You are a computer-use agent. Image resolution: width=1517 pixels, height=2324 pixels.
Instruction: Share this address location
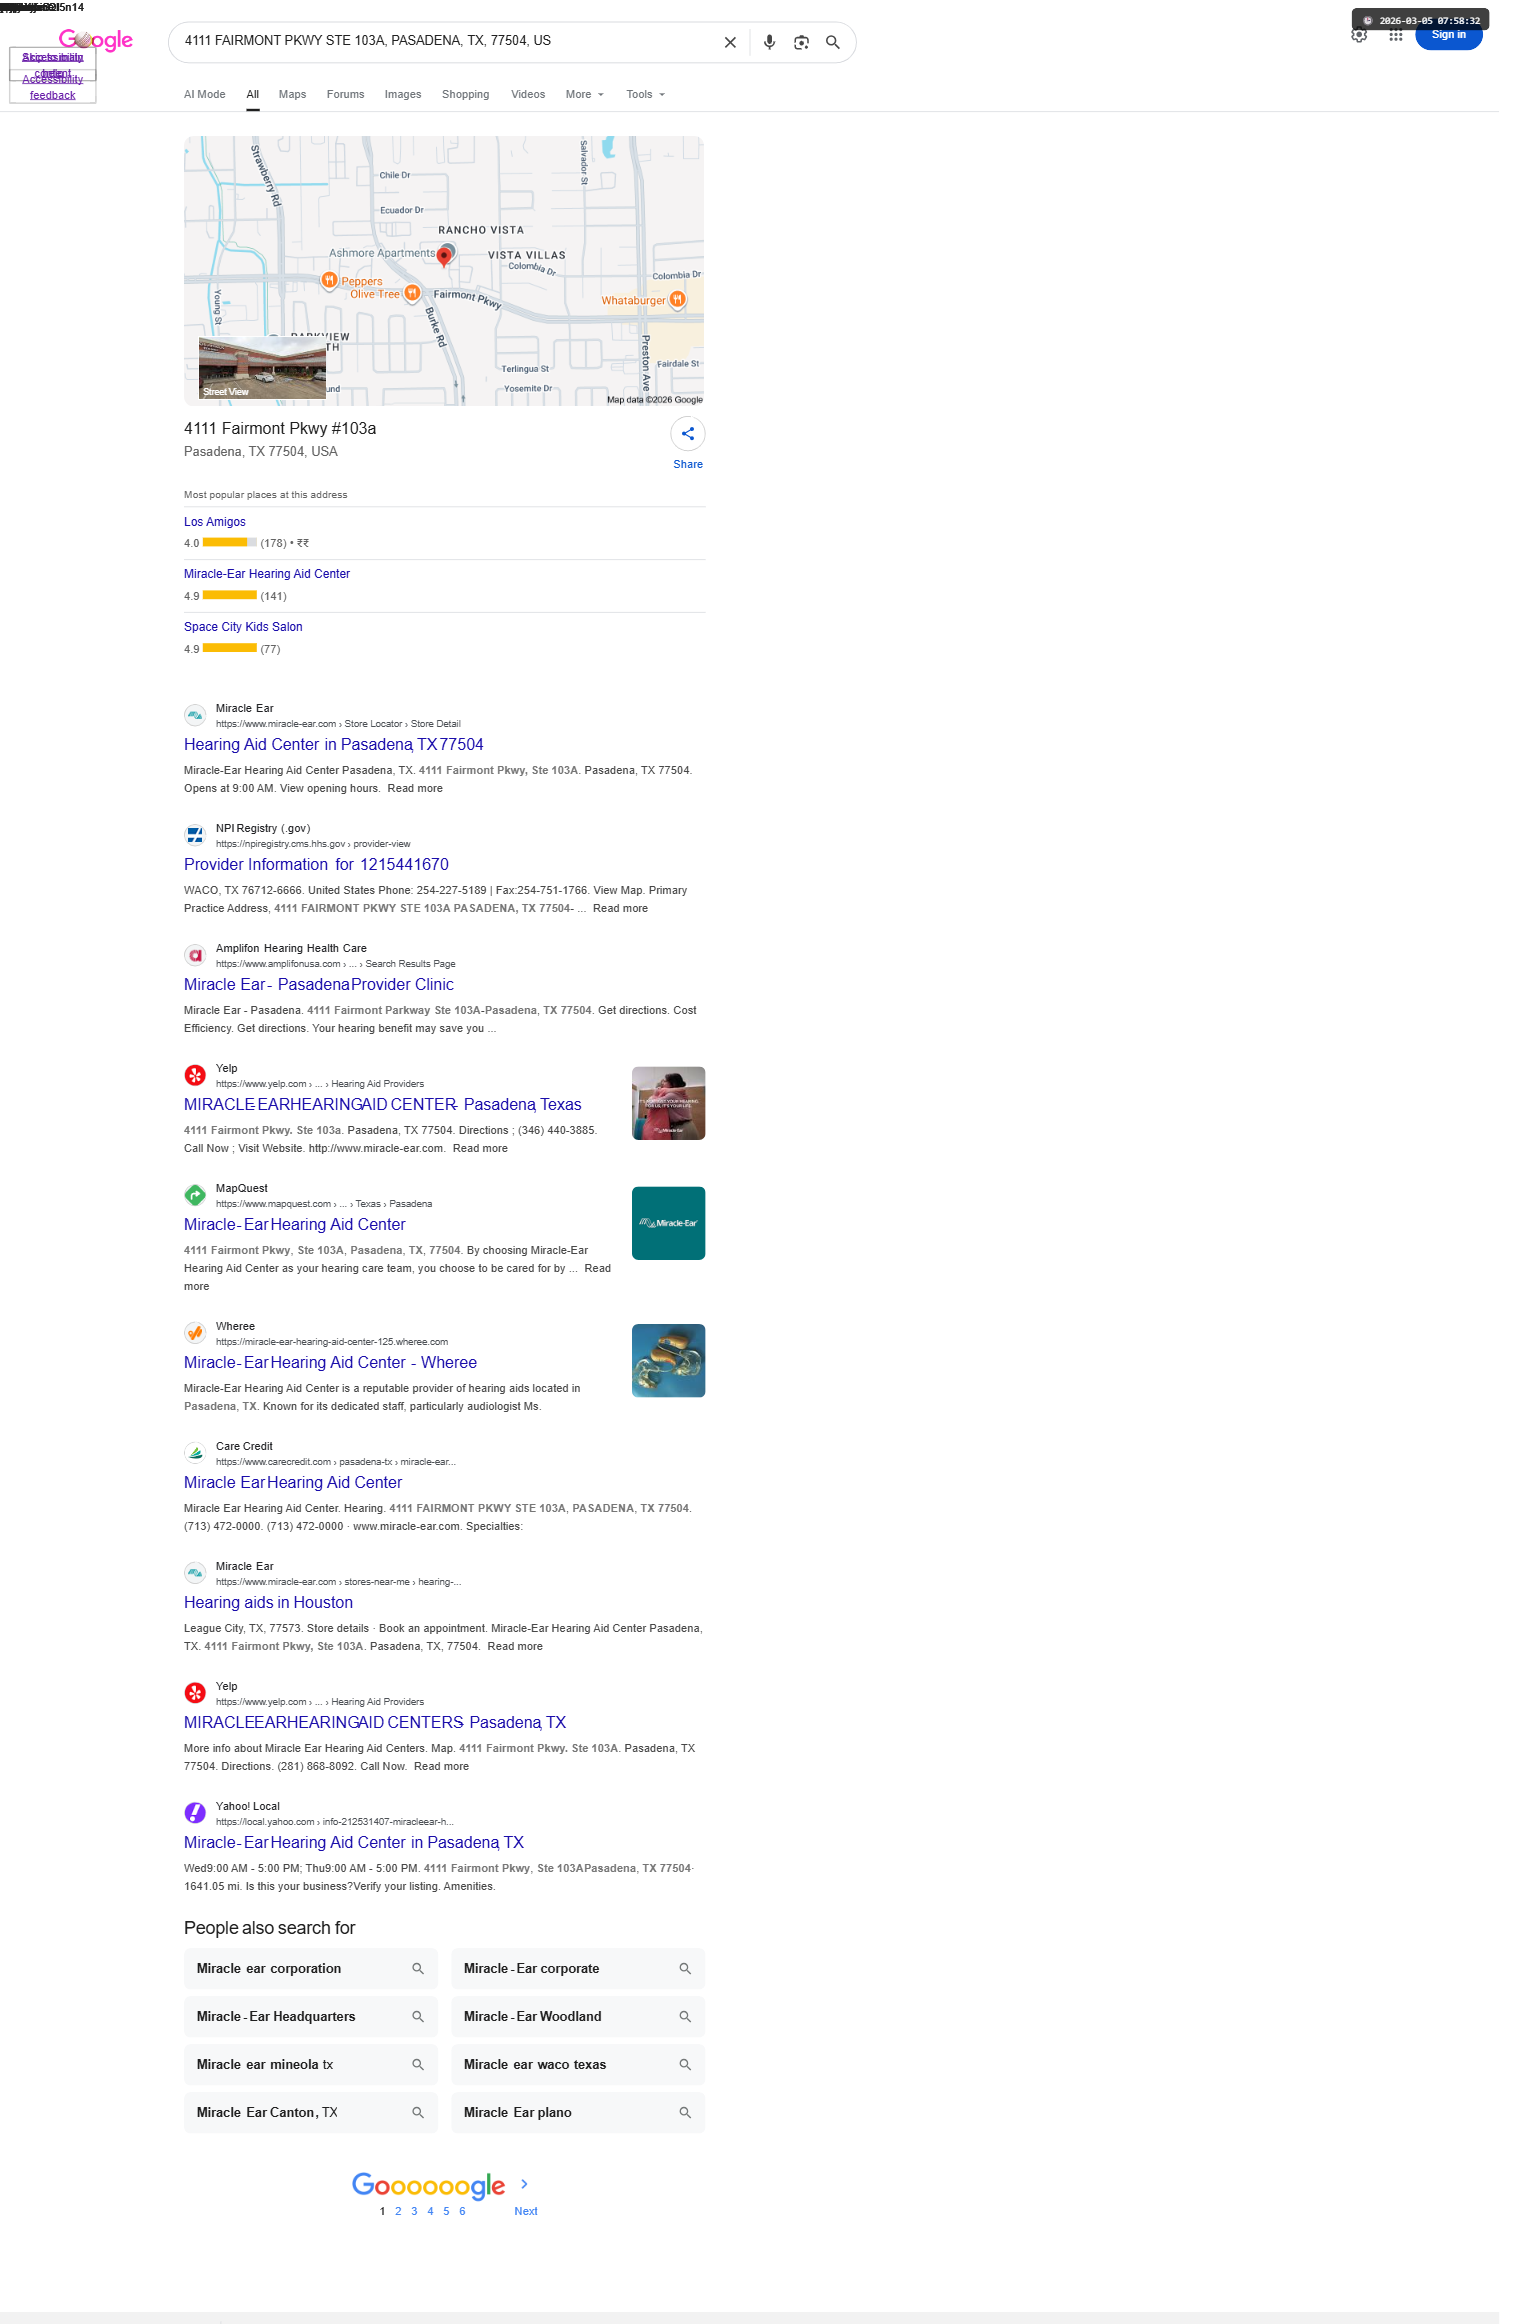click(688, 434)
